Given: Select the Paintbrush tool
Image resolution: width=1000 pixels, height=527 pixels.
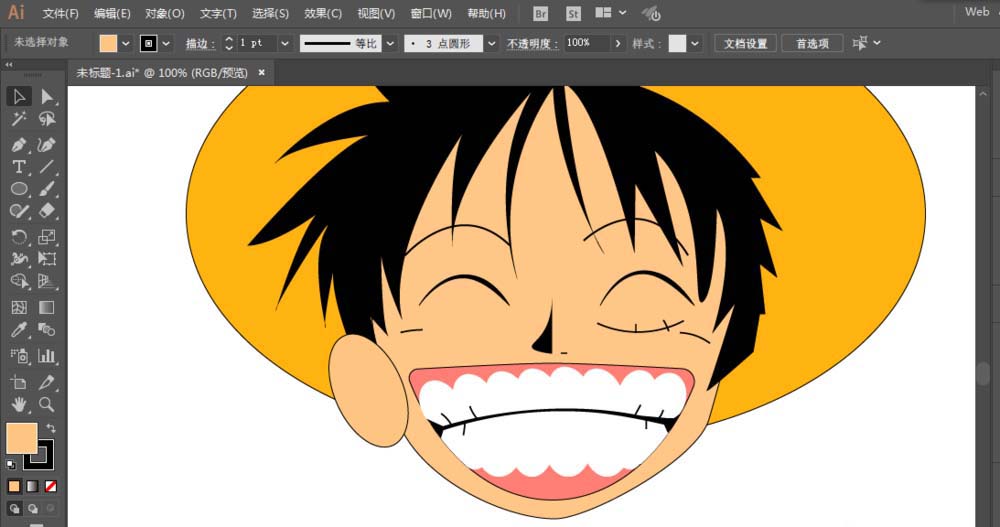Looking at the screenshot, I should [x=47, y=189].
